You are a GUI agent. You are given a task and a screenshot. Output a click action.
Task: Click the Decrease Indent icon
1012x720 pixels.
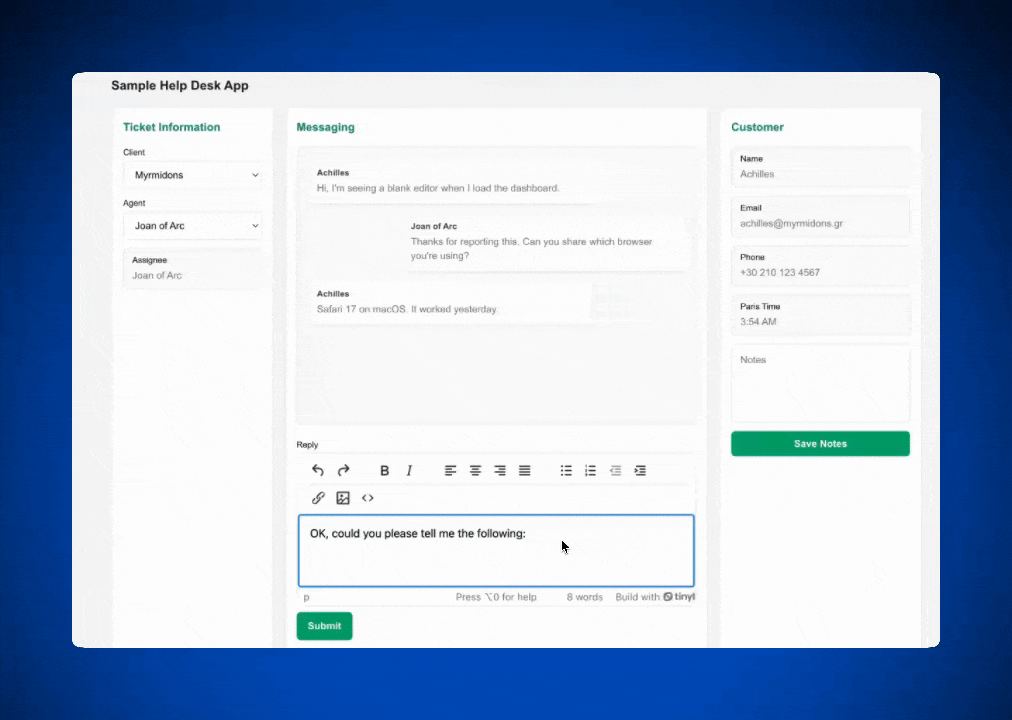pyautogui.click(x=615, y=470)
